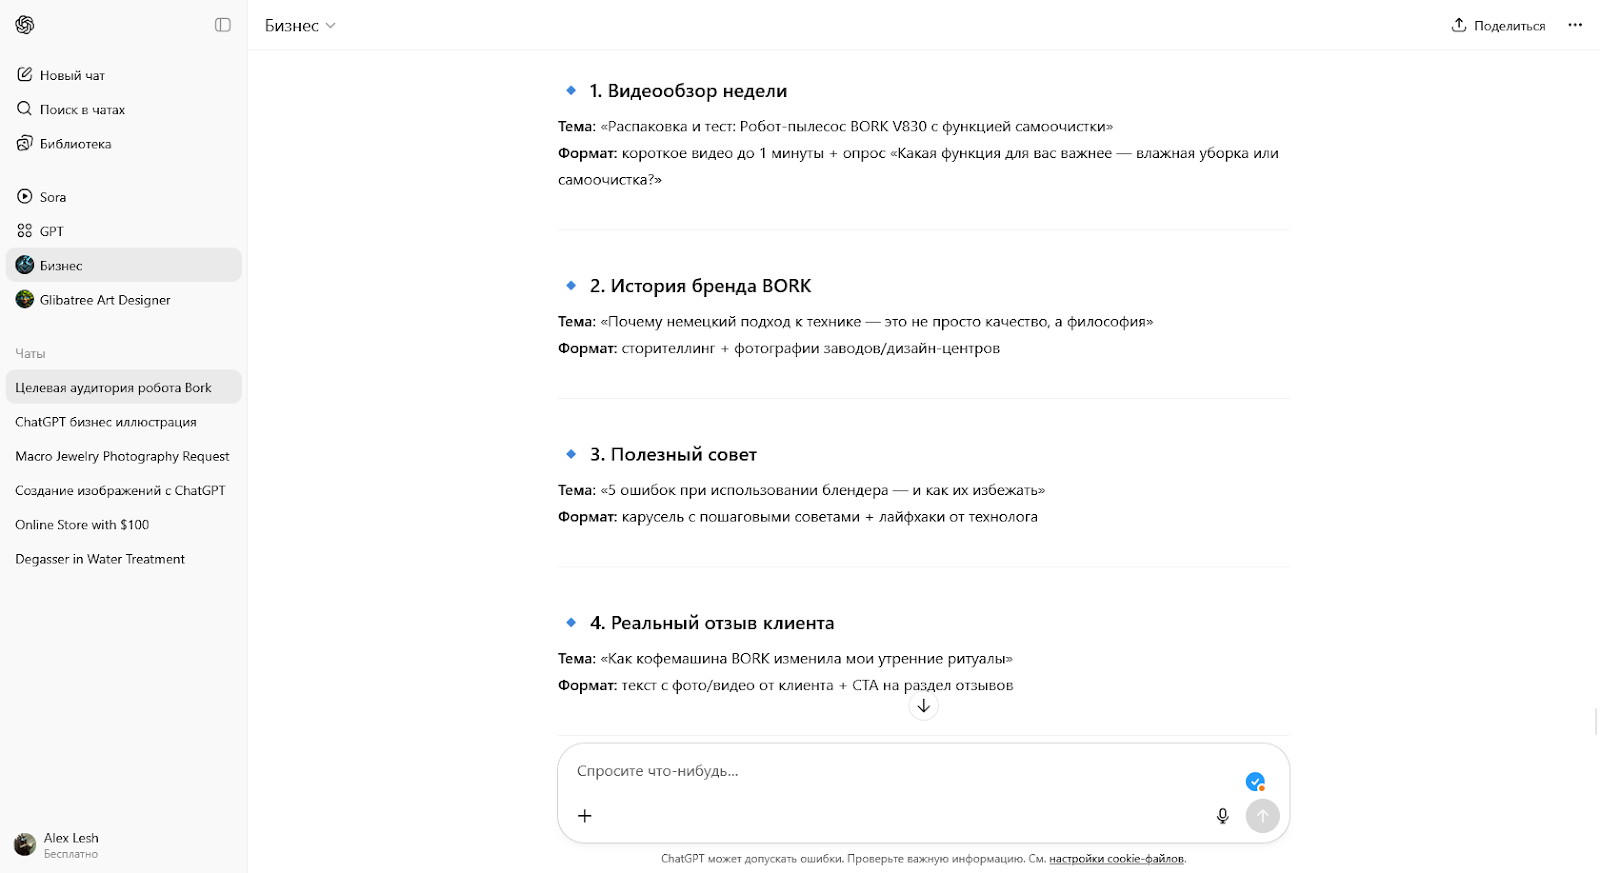Open the three-dots options menu
This screenshot has height=873, width=1600.
[1575, 25]
